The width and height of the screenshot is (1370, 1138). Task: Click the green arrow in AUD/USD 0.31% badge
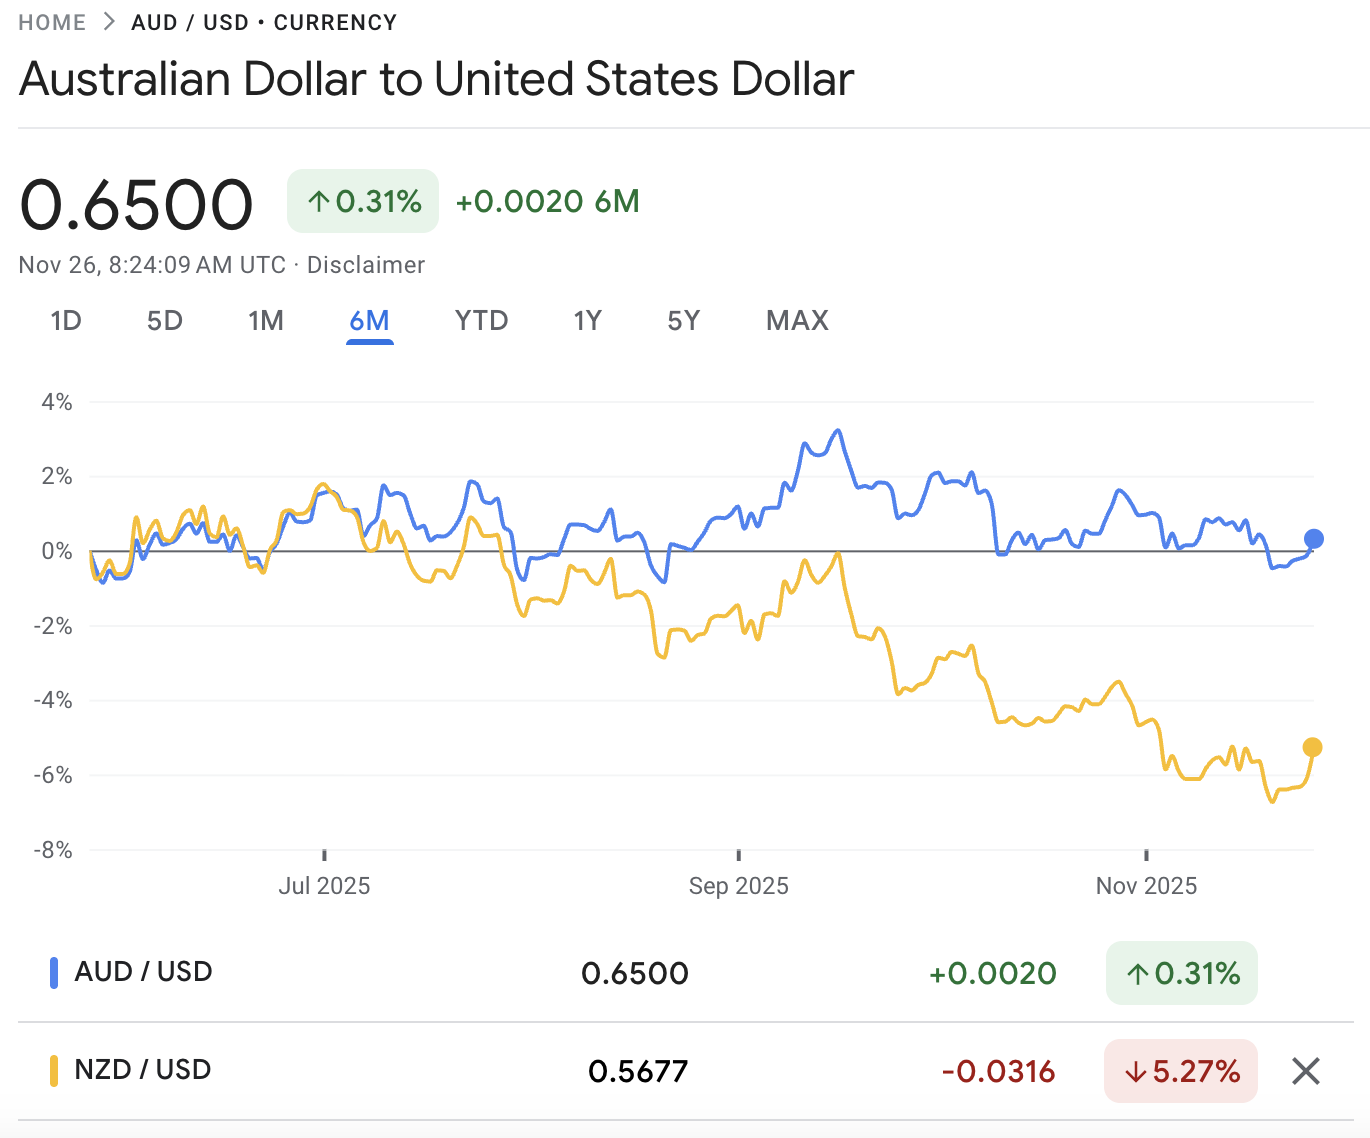1138,973
